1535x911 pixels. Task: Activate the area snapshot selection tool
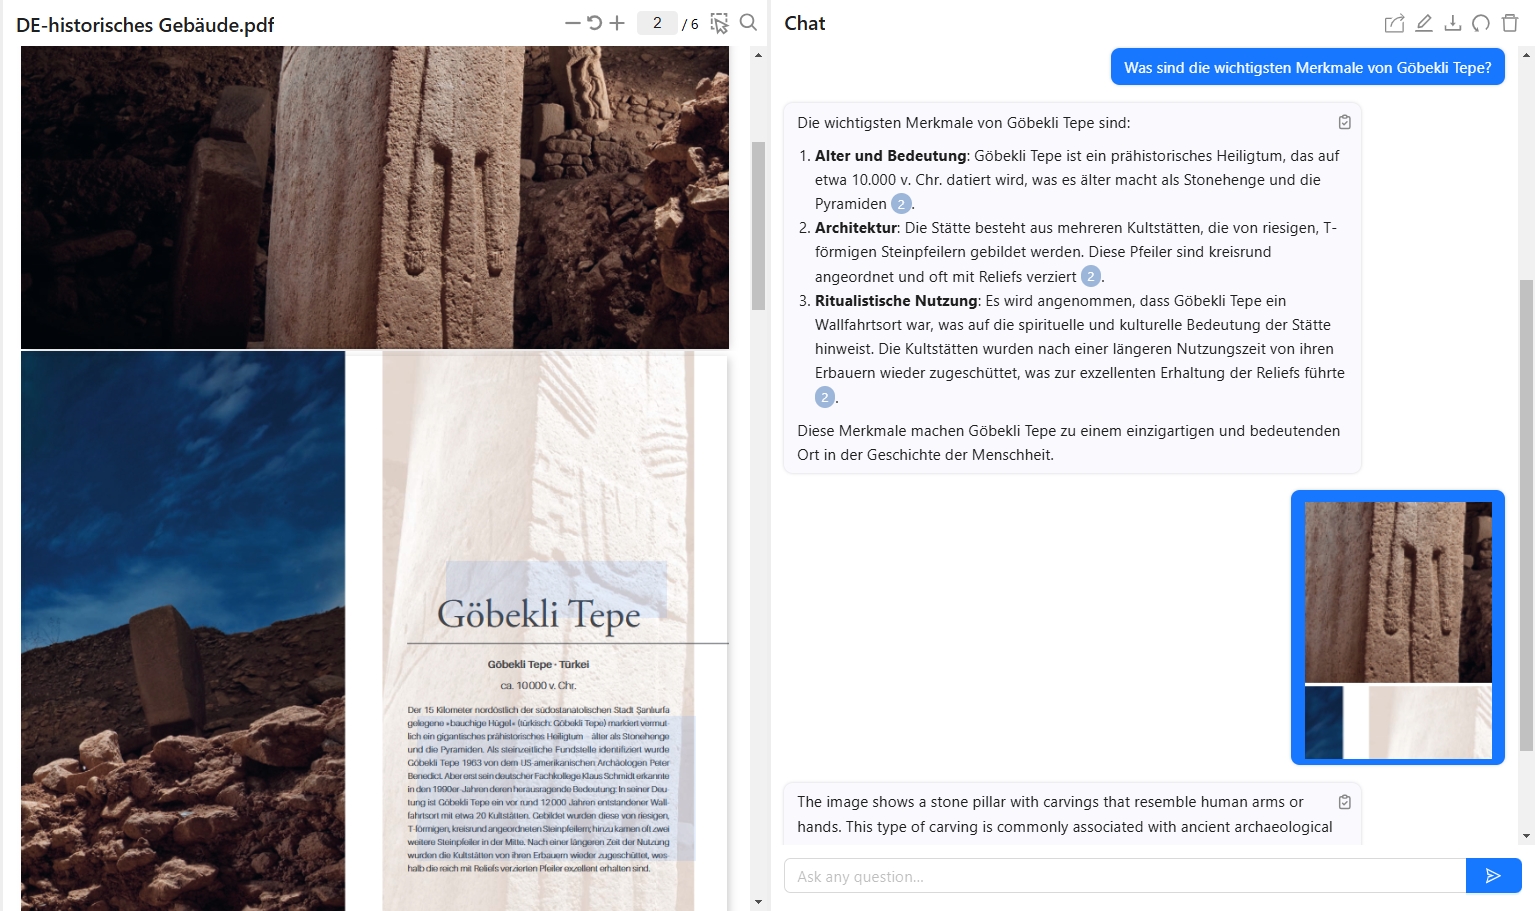pos(718,22)
